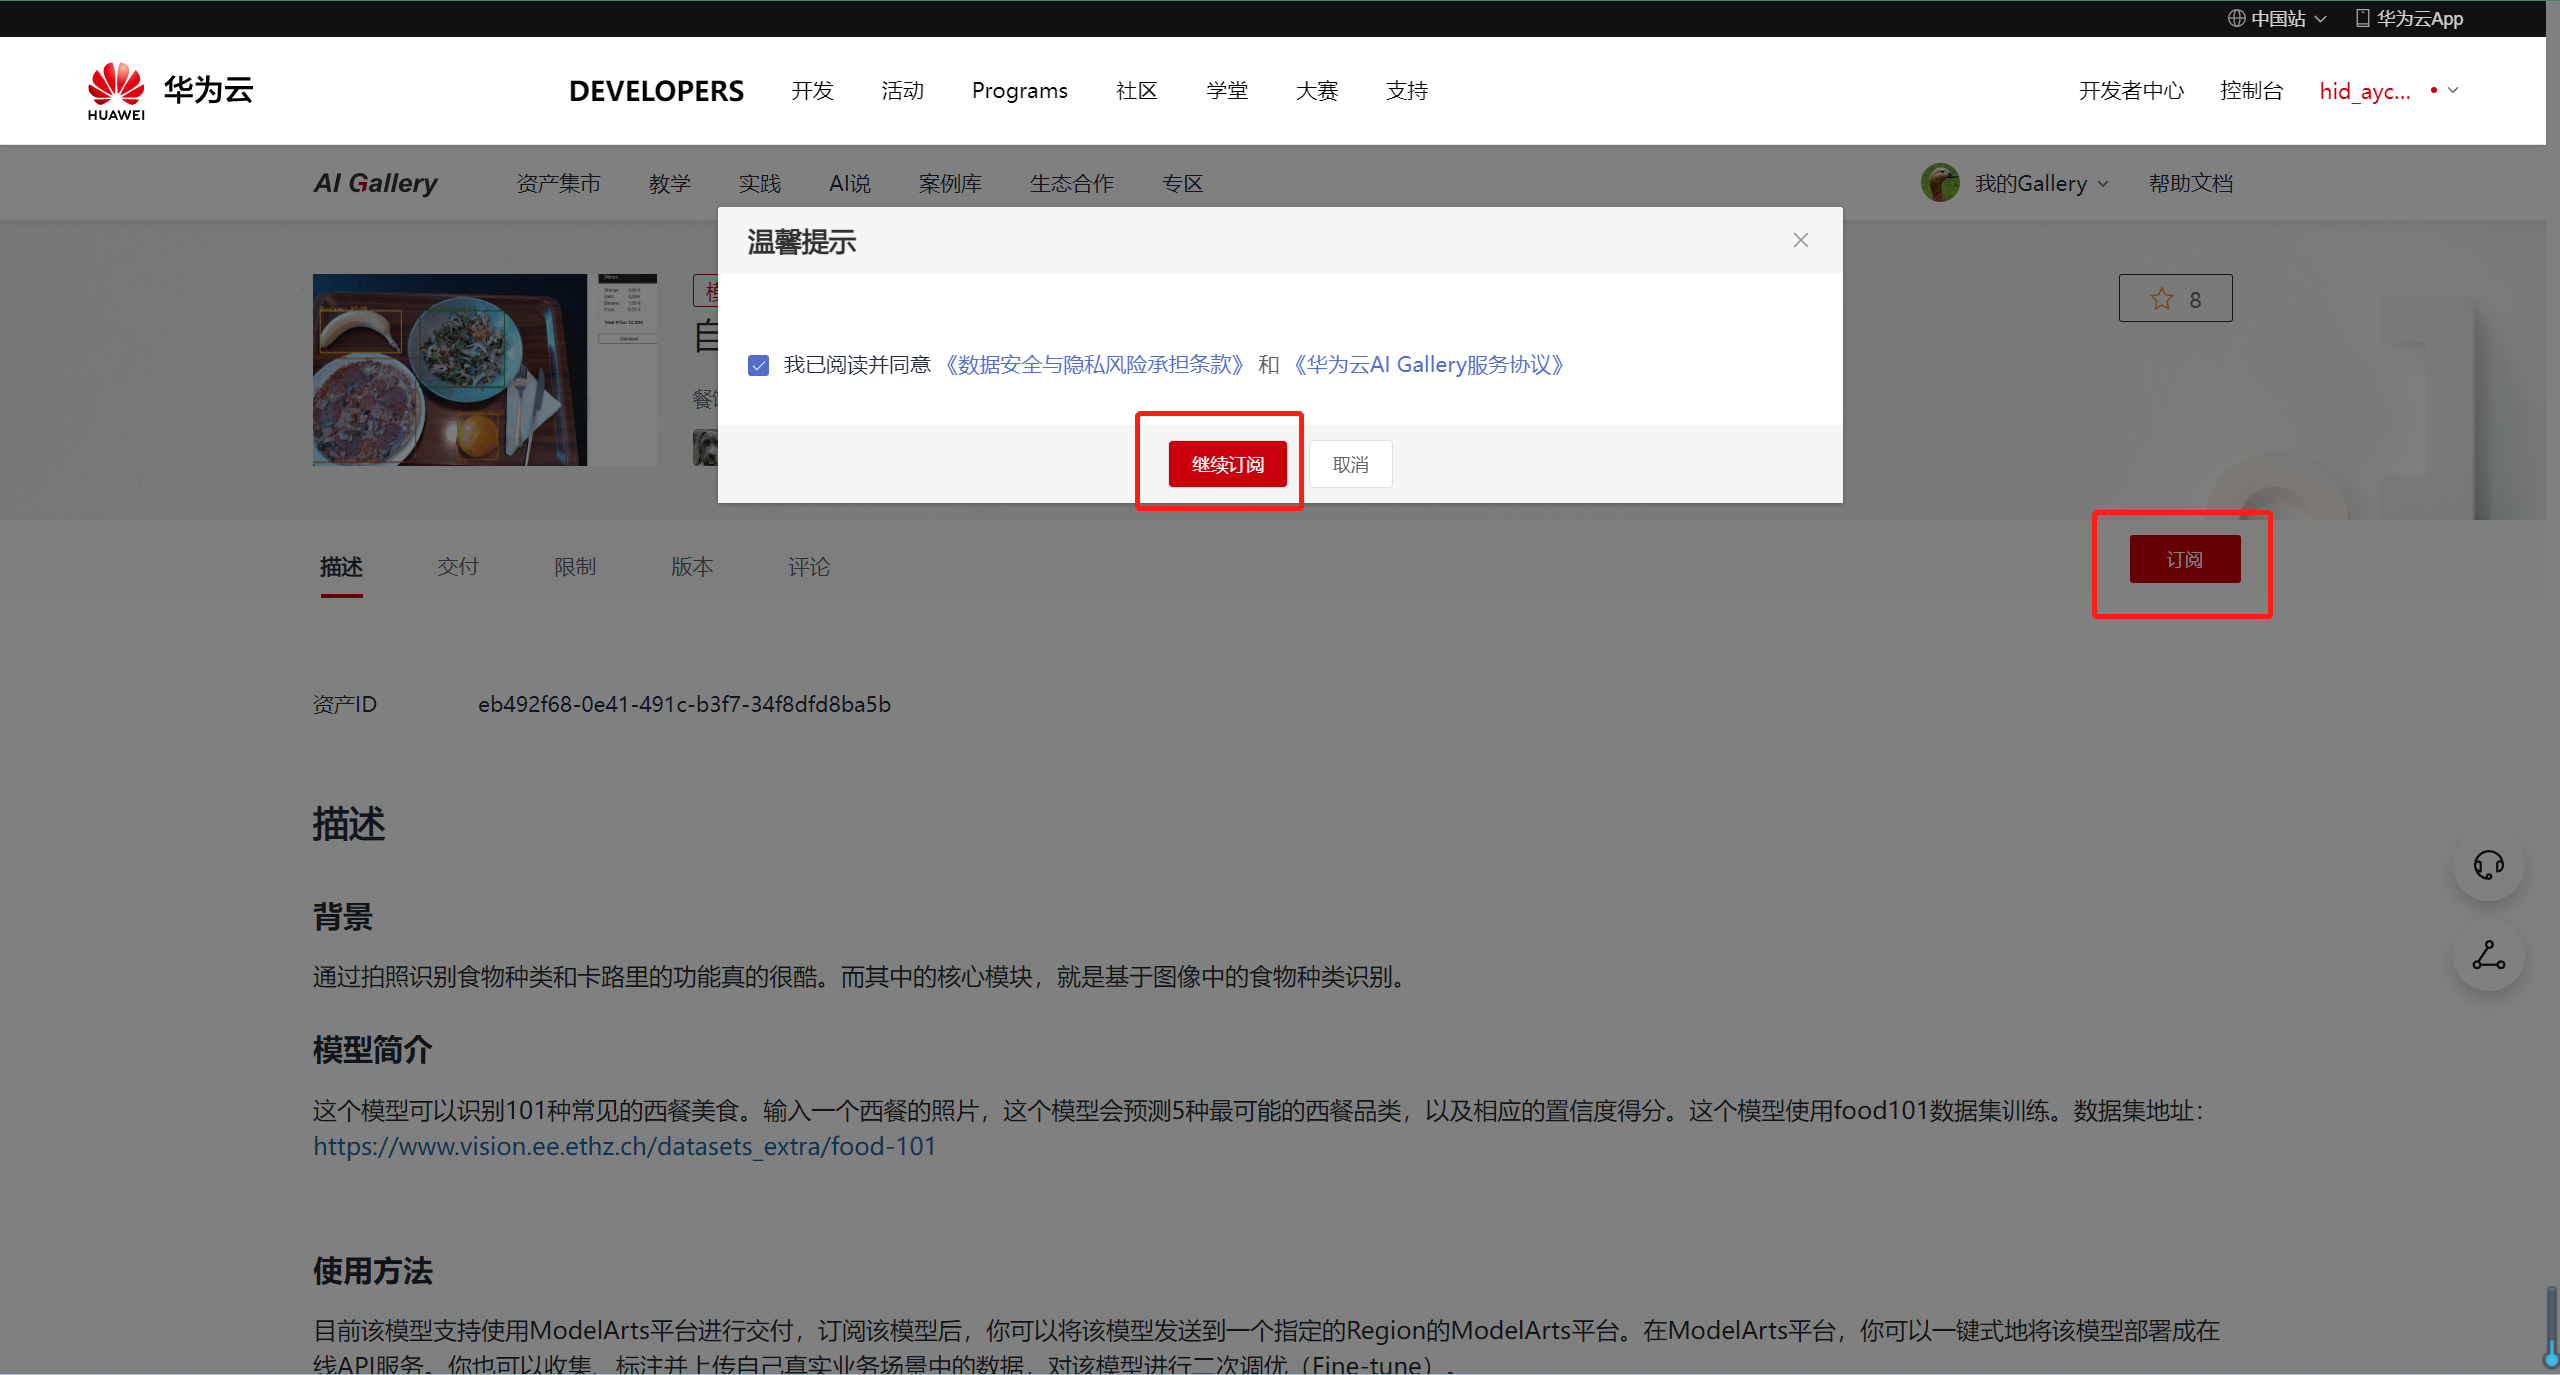Click the globe icon for 中国站
The image size is (2560, 1375).
tap(2236, 18)
